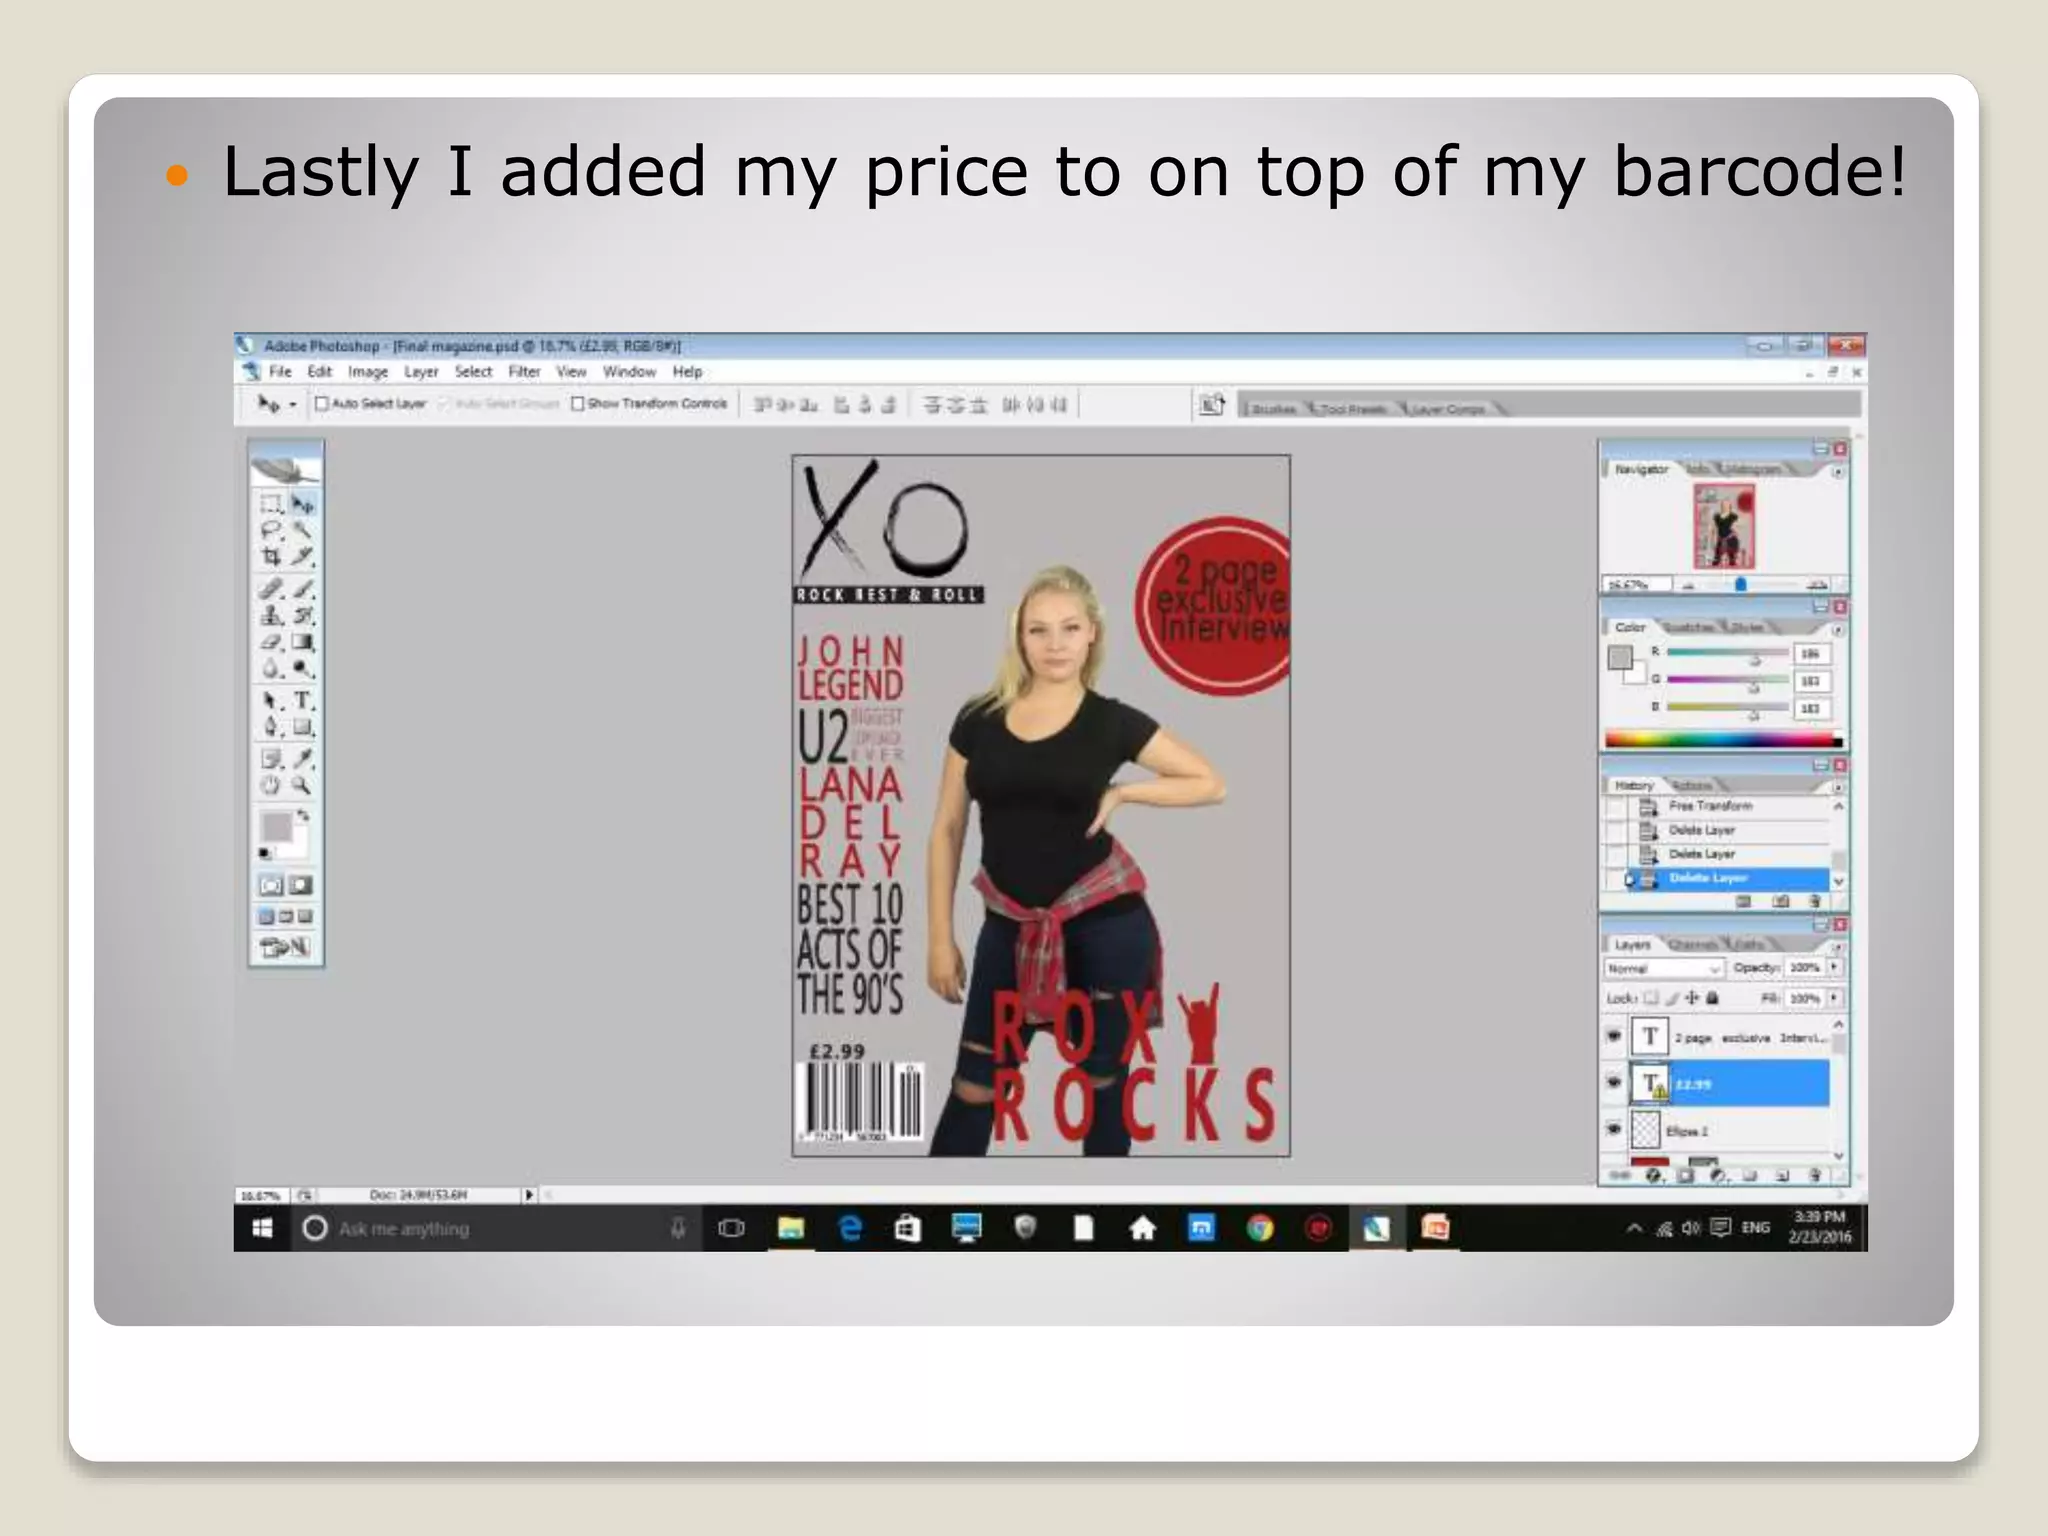
Task: Select the Eyedropper tool
Action: point(303,757)
